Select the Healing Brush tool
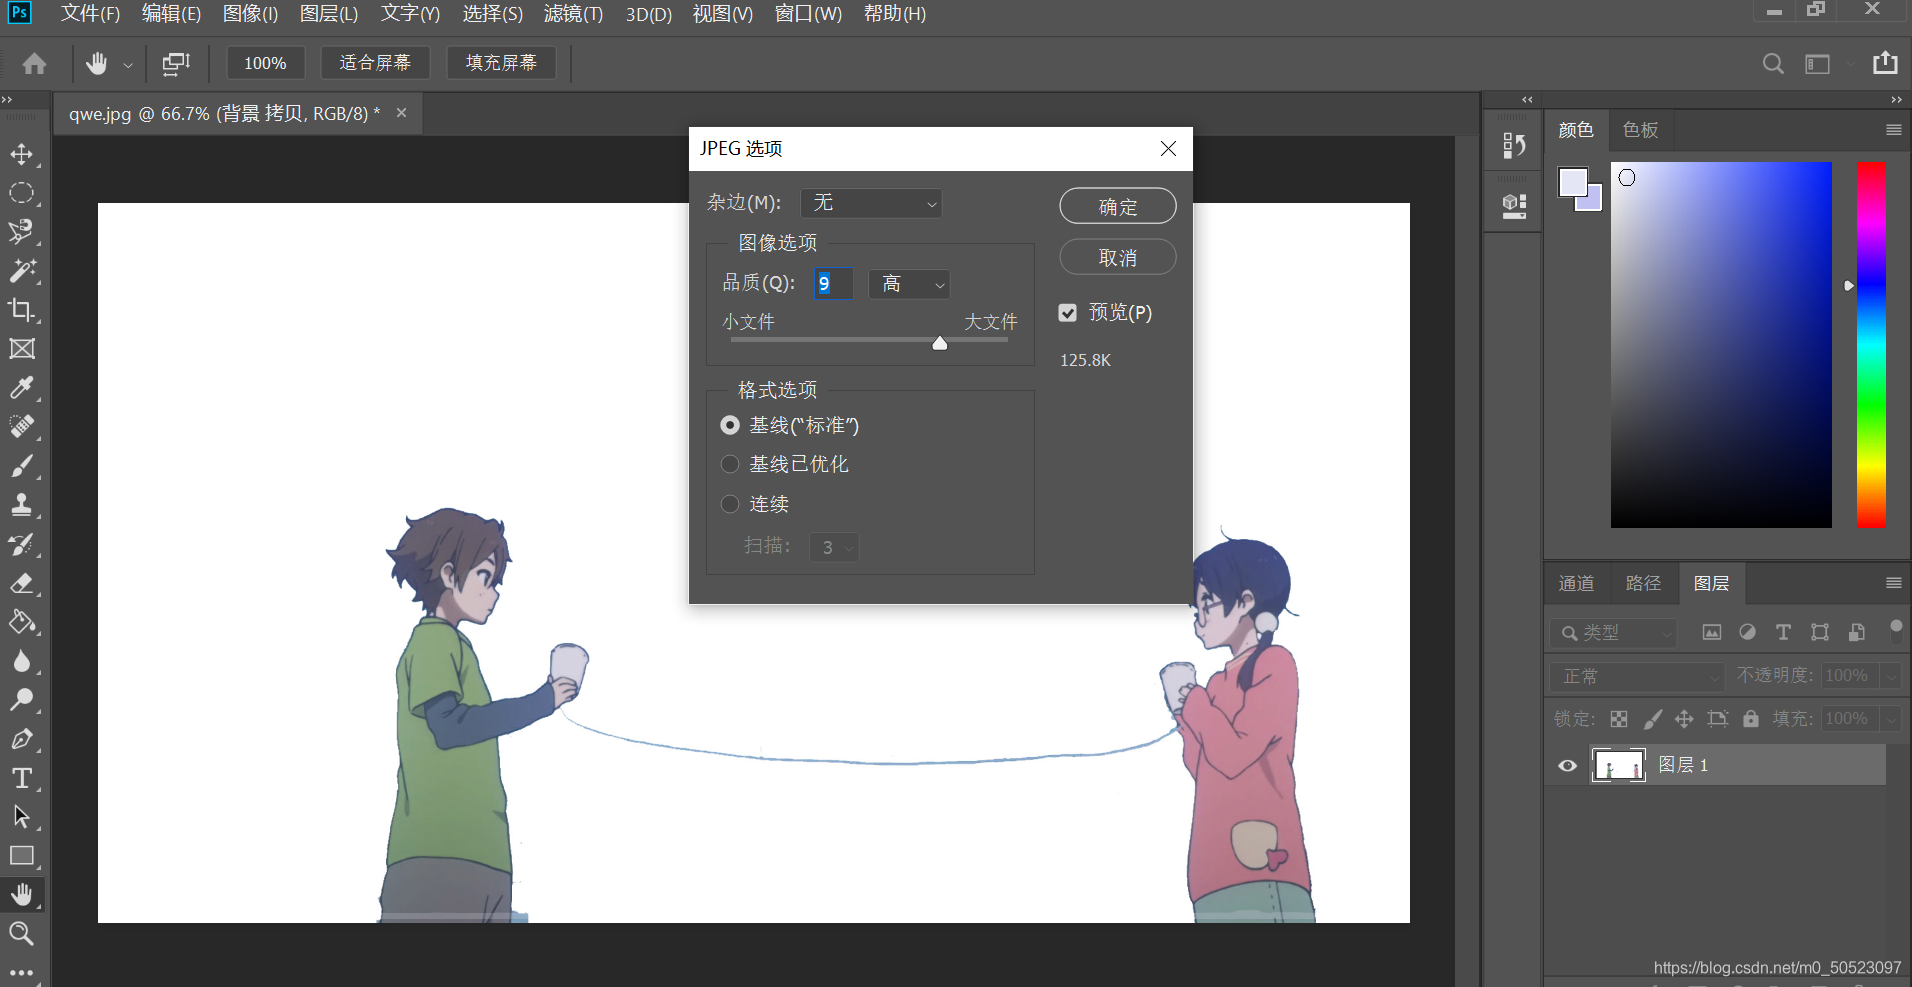The image size is (1912, 987). [x=22, y=427]
